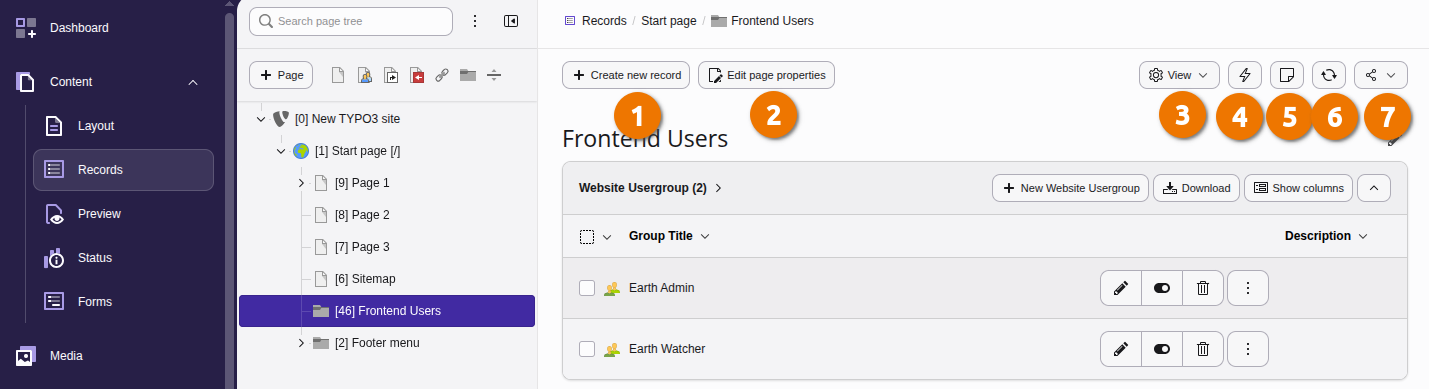Delete the Earth Watcher record
The height and width of the screenshot is (389, 1429).
tap(1203, 349)
